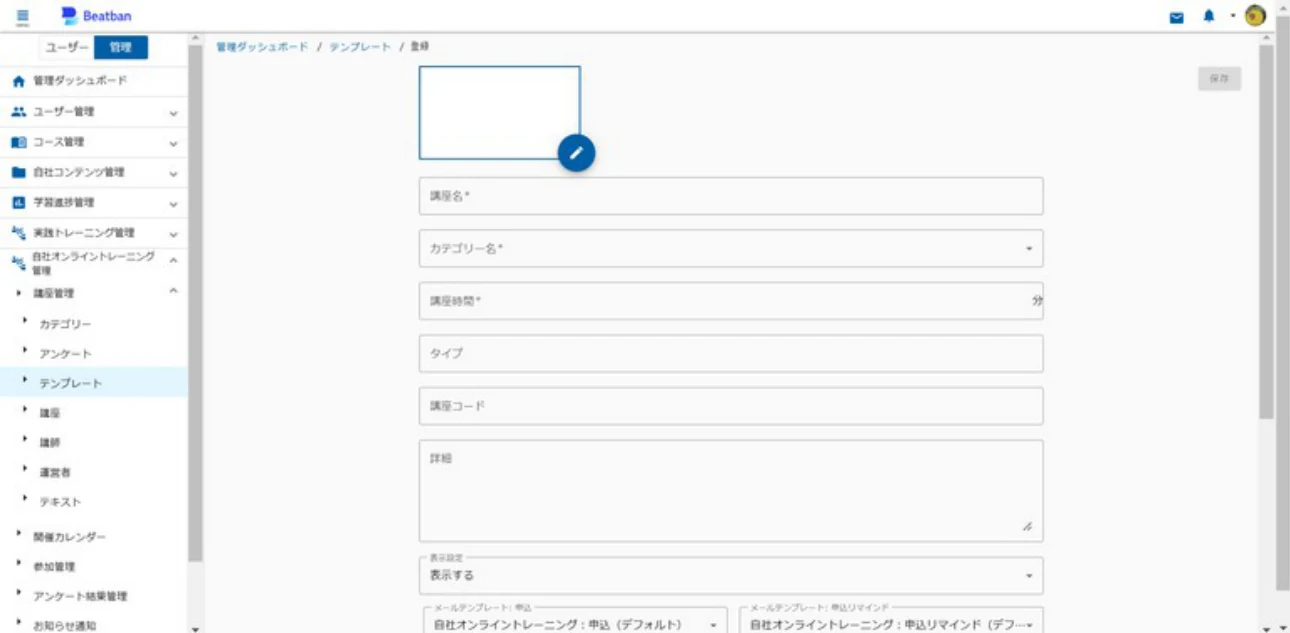Screen dimensions: 1290x633
Task: Click the Beatban logo
Action: [96, 16]
